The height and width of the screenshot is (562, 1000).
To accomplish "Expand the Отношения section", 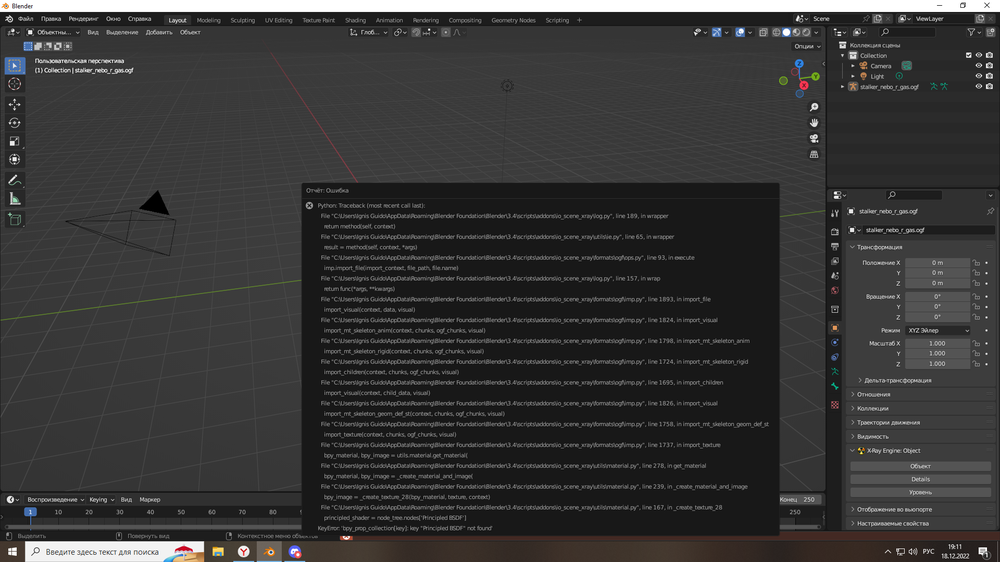I will 873,394.
